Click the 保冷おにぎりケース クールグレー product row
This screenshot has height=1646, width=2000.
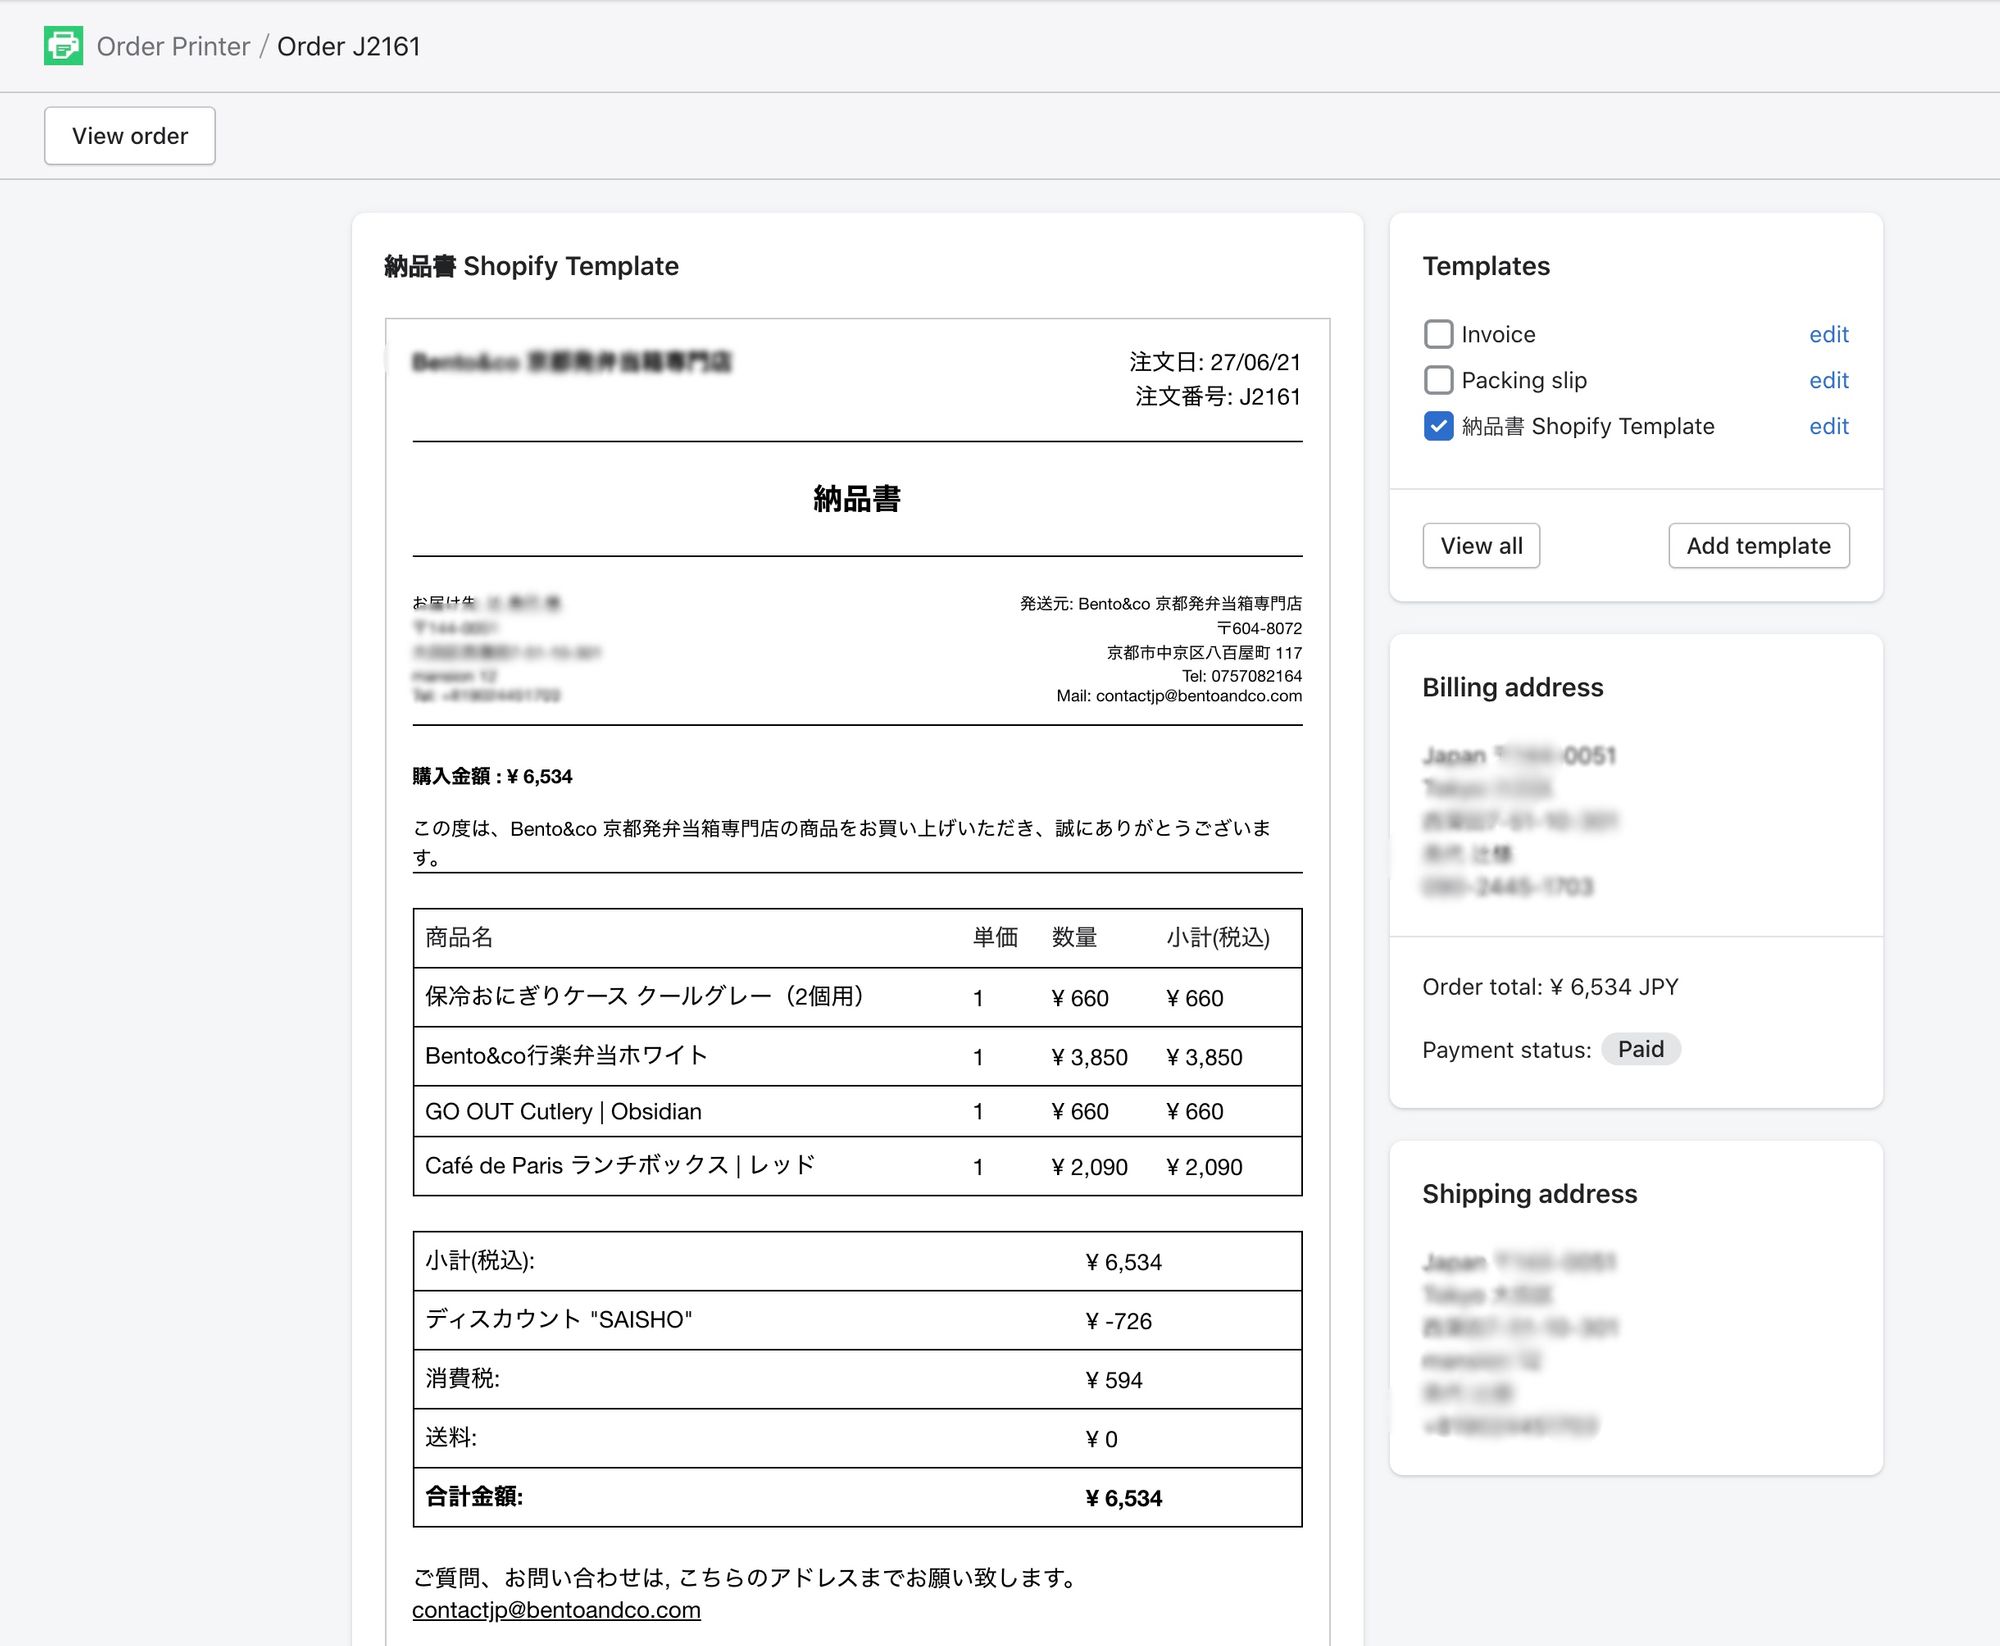(857, 997)
